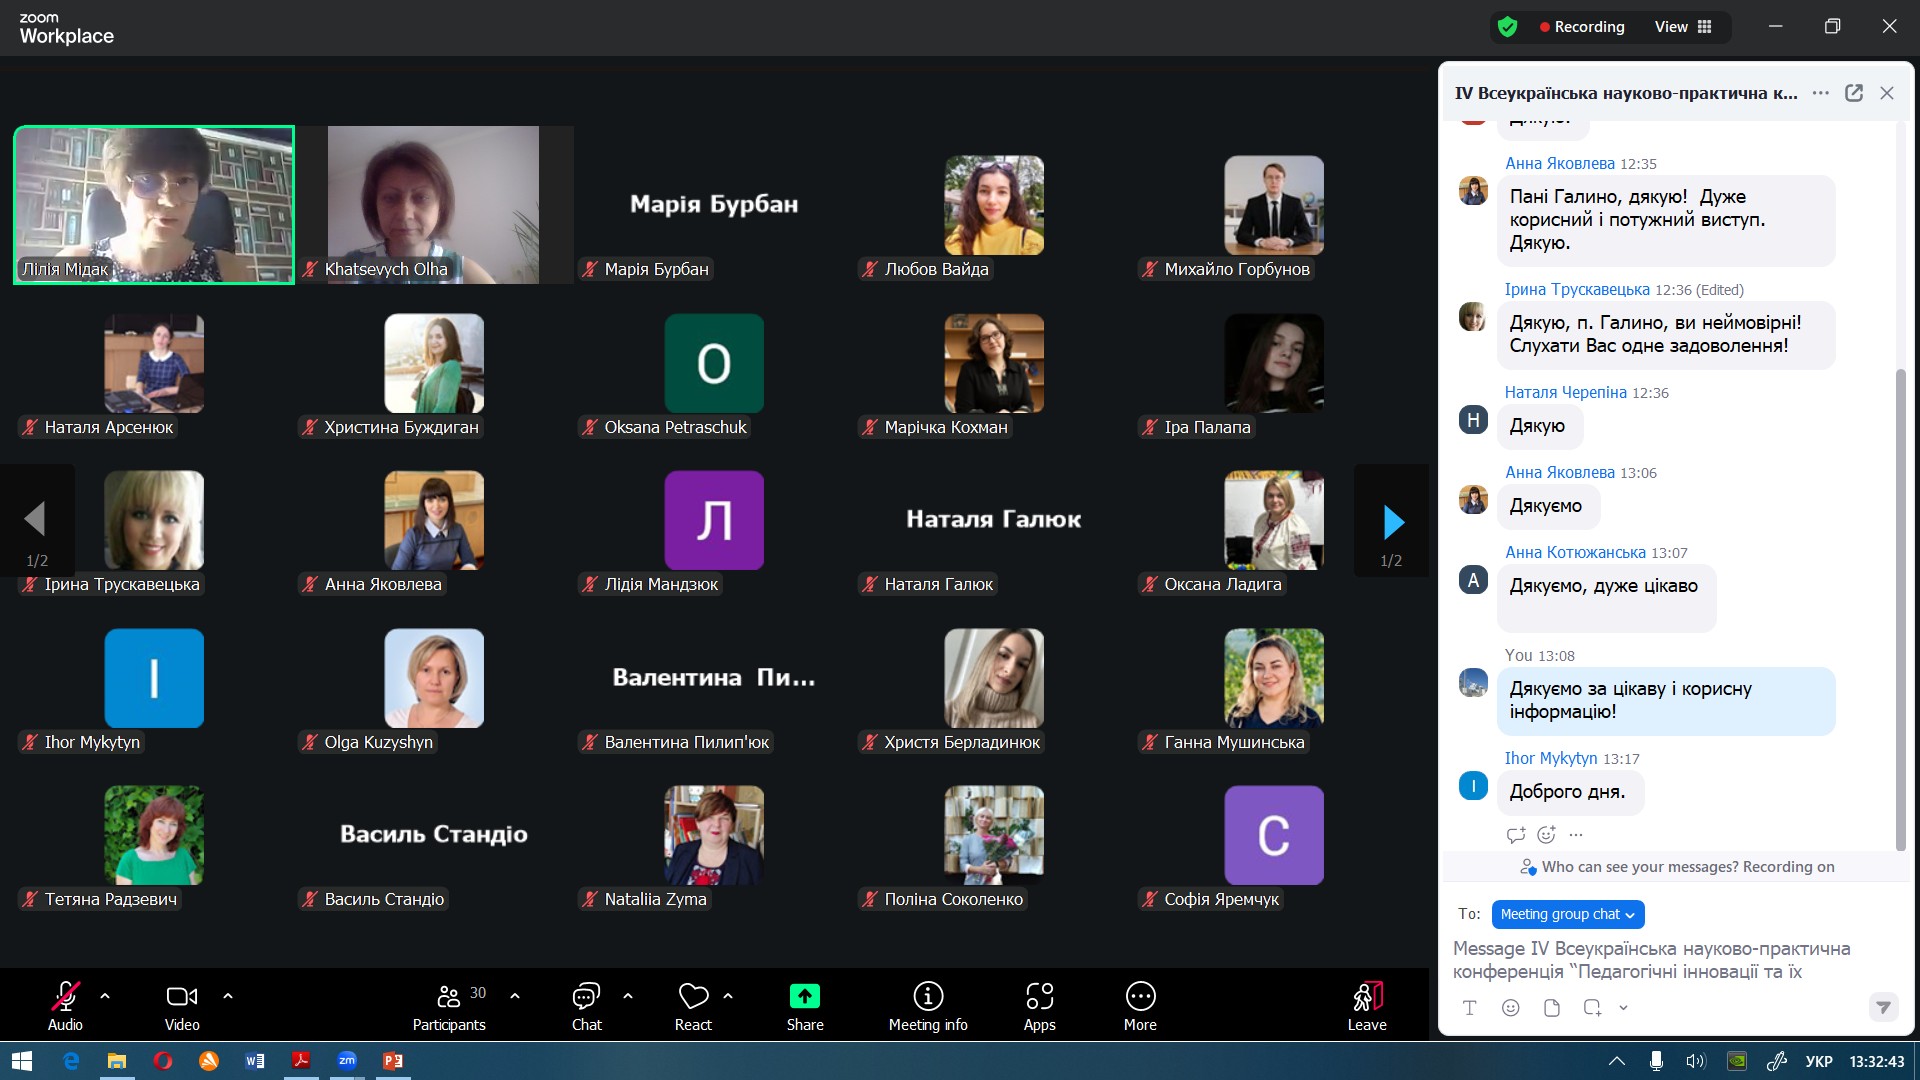Open Meeting info

[x=928, y=1006]
